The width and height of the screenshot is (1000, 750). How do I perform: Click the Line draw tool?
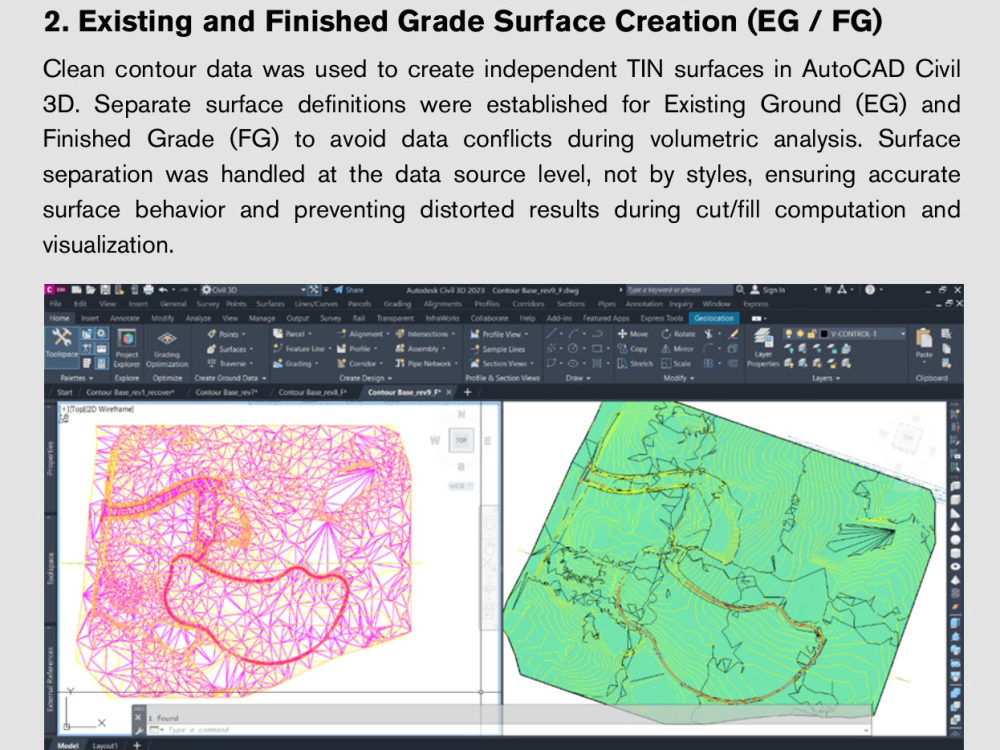550,334
